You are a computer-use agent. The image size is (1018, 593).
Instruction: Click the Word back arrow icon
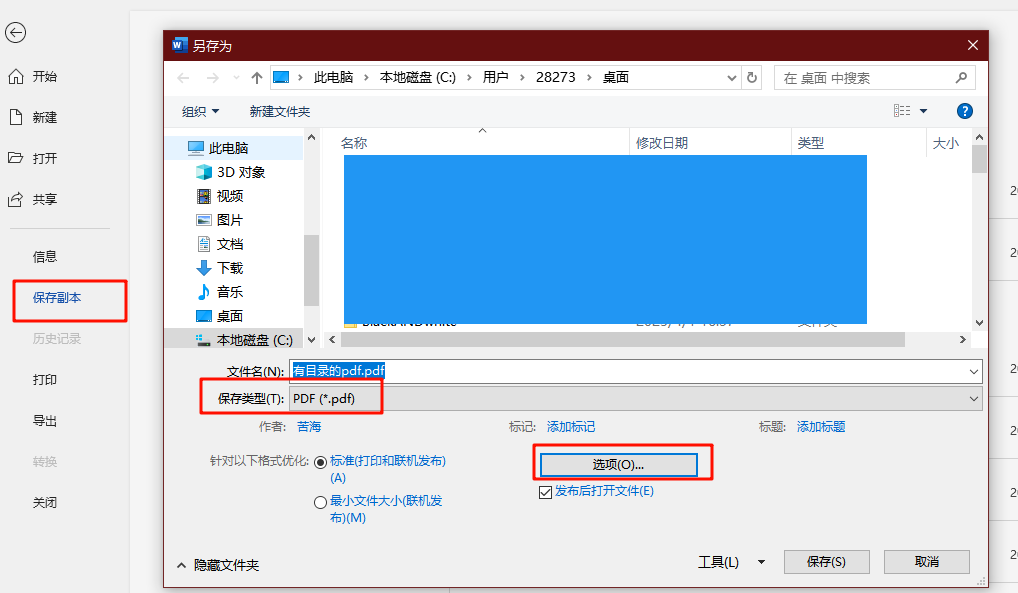click(x=16, y=32)
